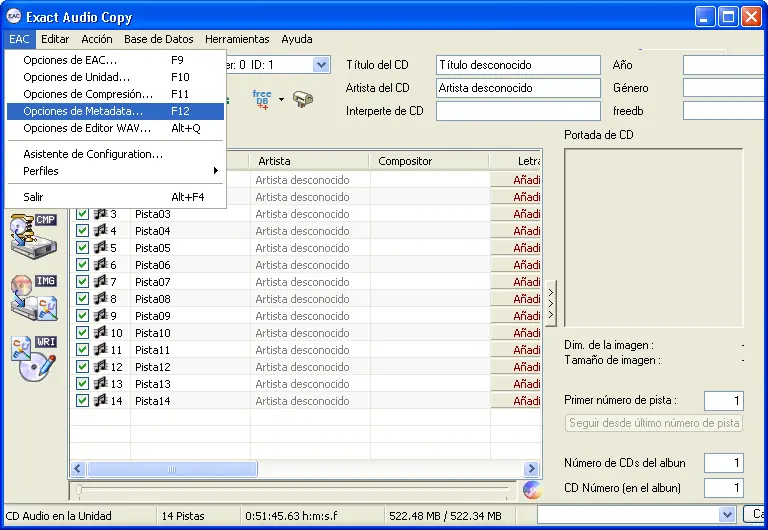
Task: Select Opciones de Metadata menu entry
Action: (116, 111)
